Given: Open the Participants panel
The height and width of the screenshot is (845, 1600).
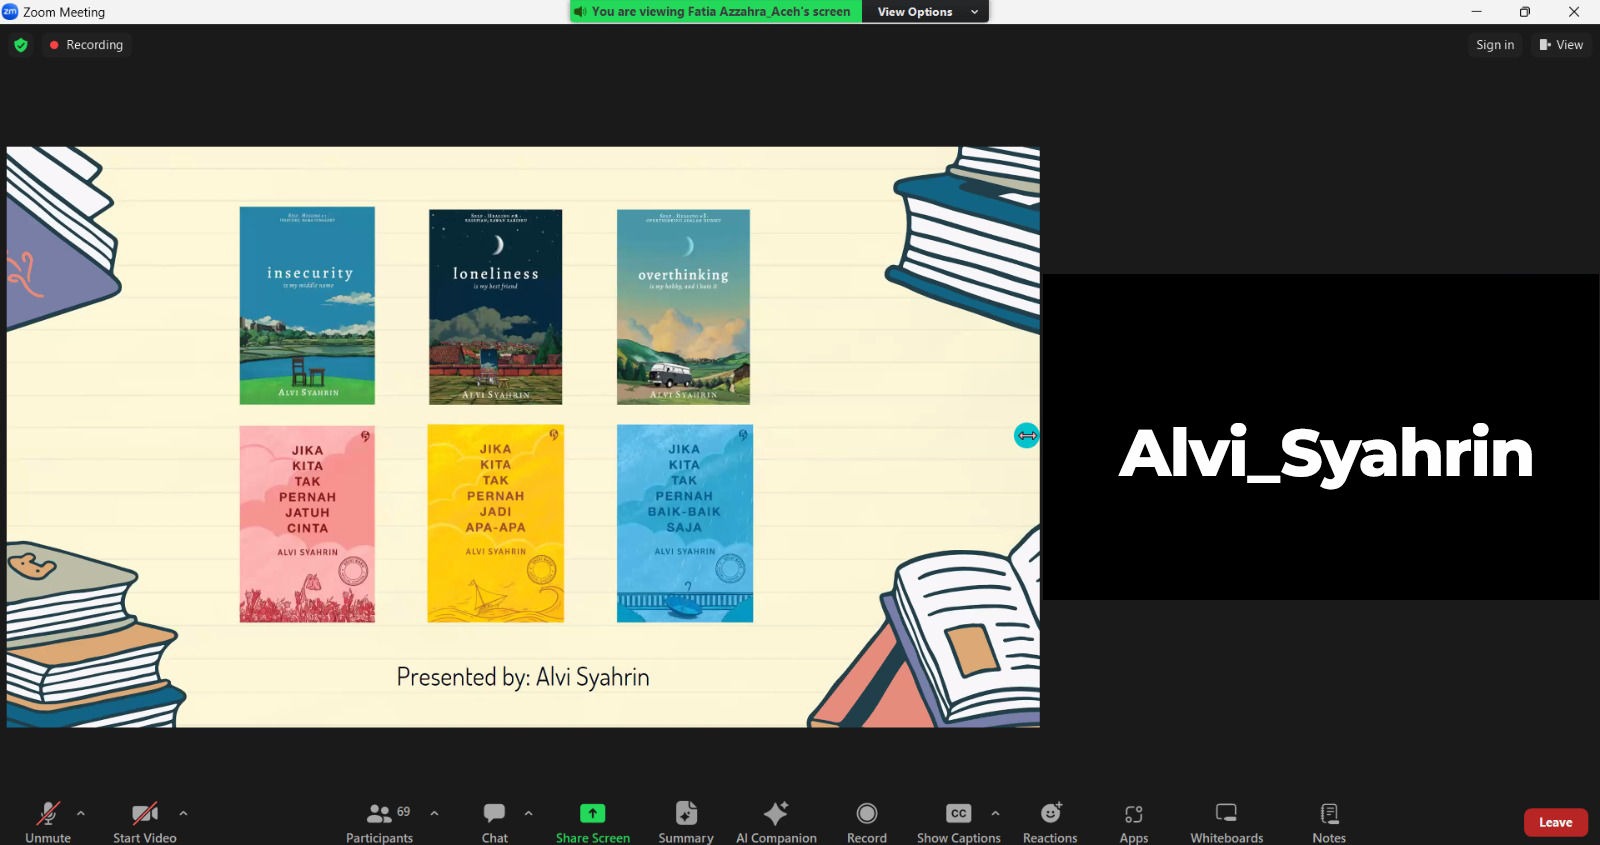Looking at the screenshot, I should [379, 822].
